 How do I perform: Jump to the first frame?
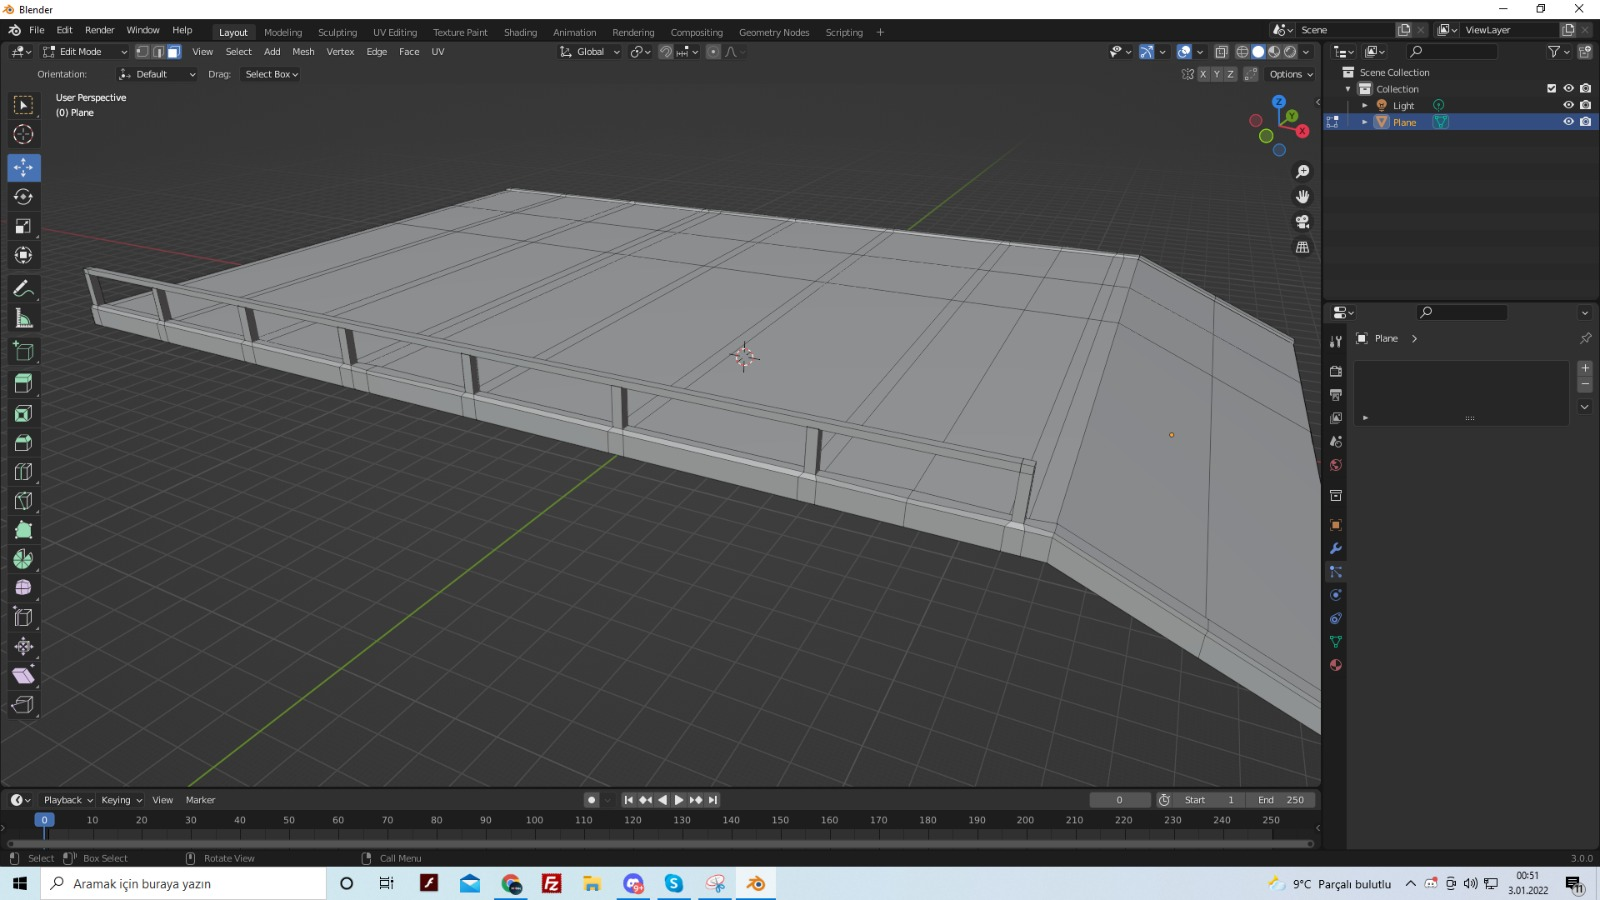628,800
